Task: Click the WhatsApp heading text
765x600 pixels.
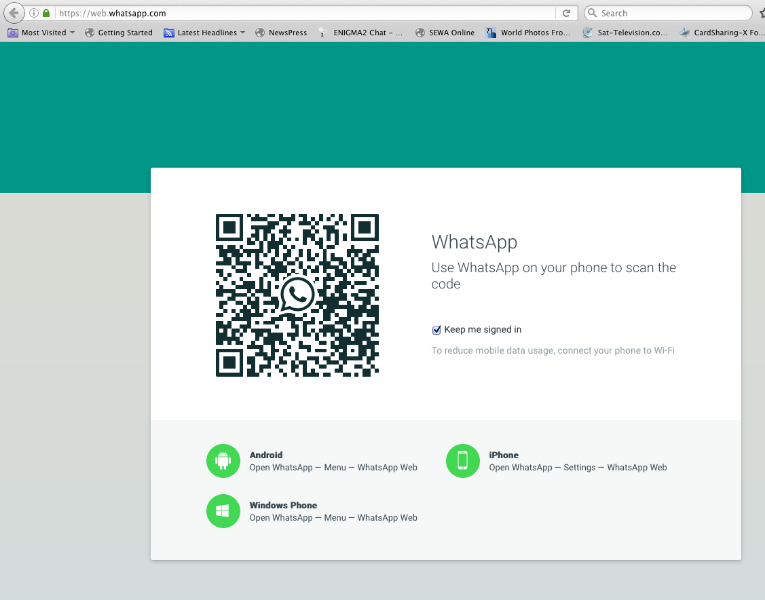Action: [474, 242]
